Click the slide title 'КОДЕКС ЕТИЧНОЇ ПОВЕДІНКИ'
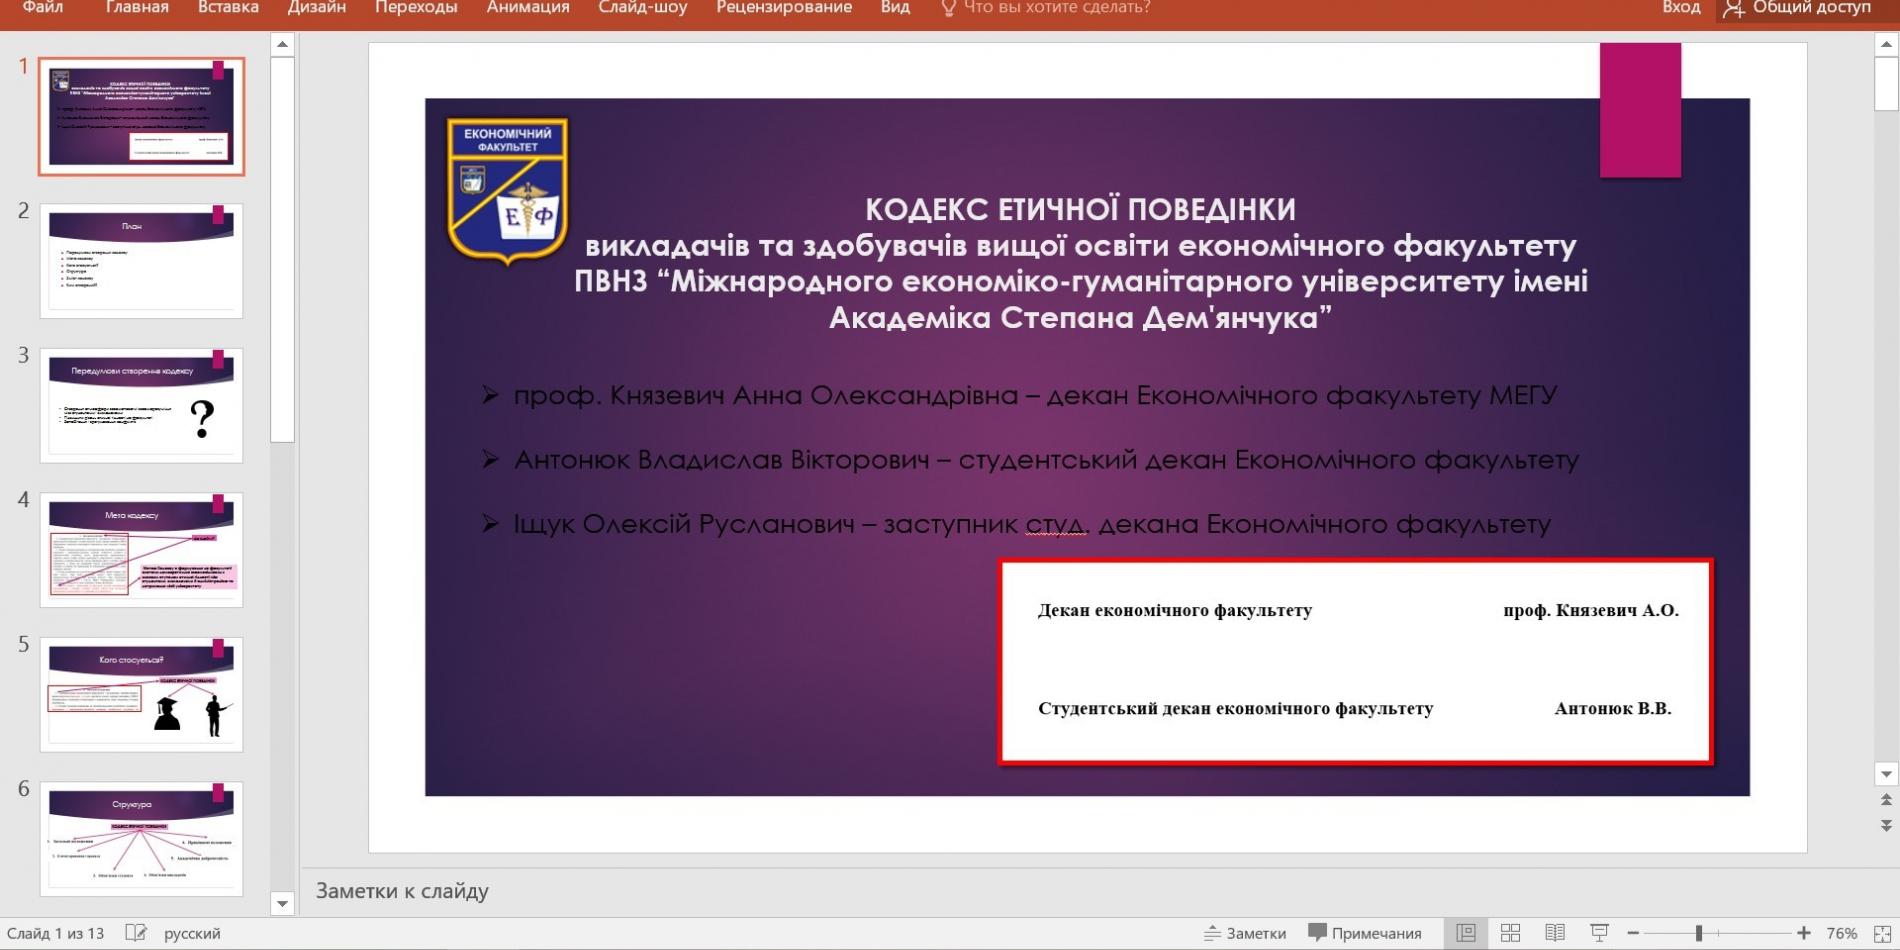Viewport: 1900px width, 950px height. coord(1080,209)
